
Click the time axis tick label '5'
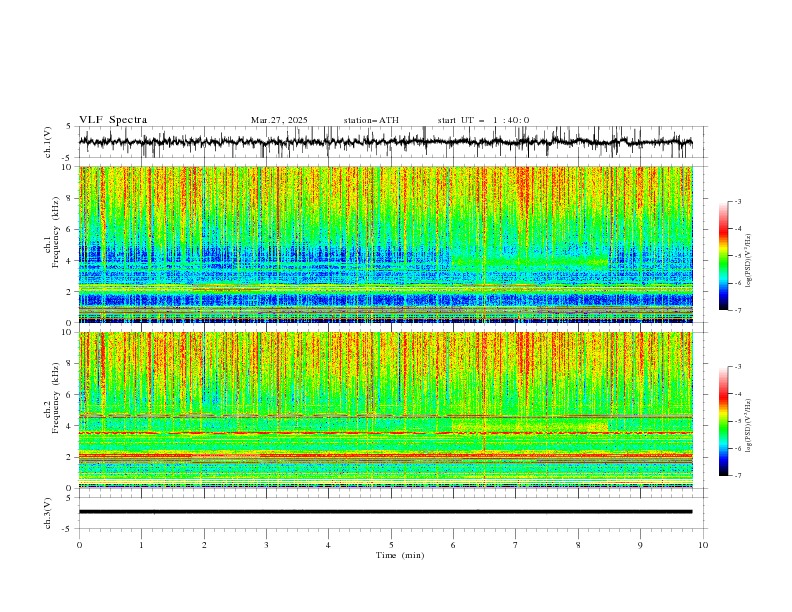391,545
